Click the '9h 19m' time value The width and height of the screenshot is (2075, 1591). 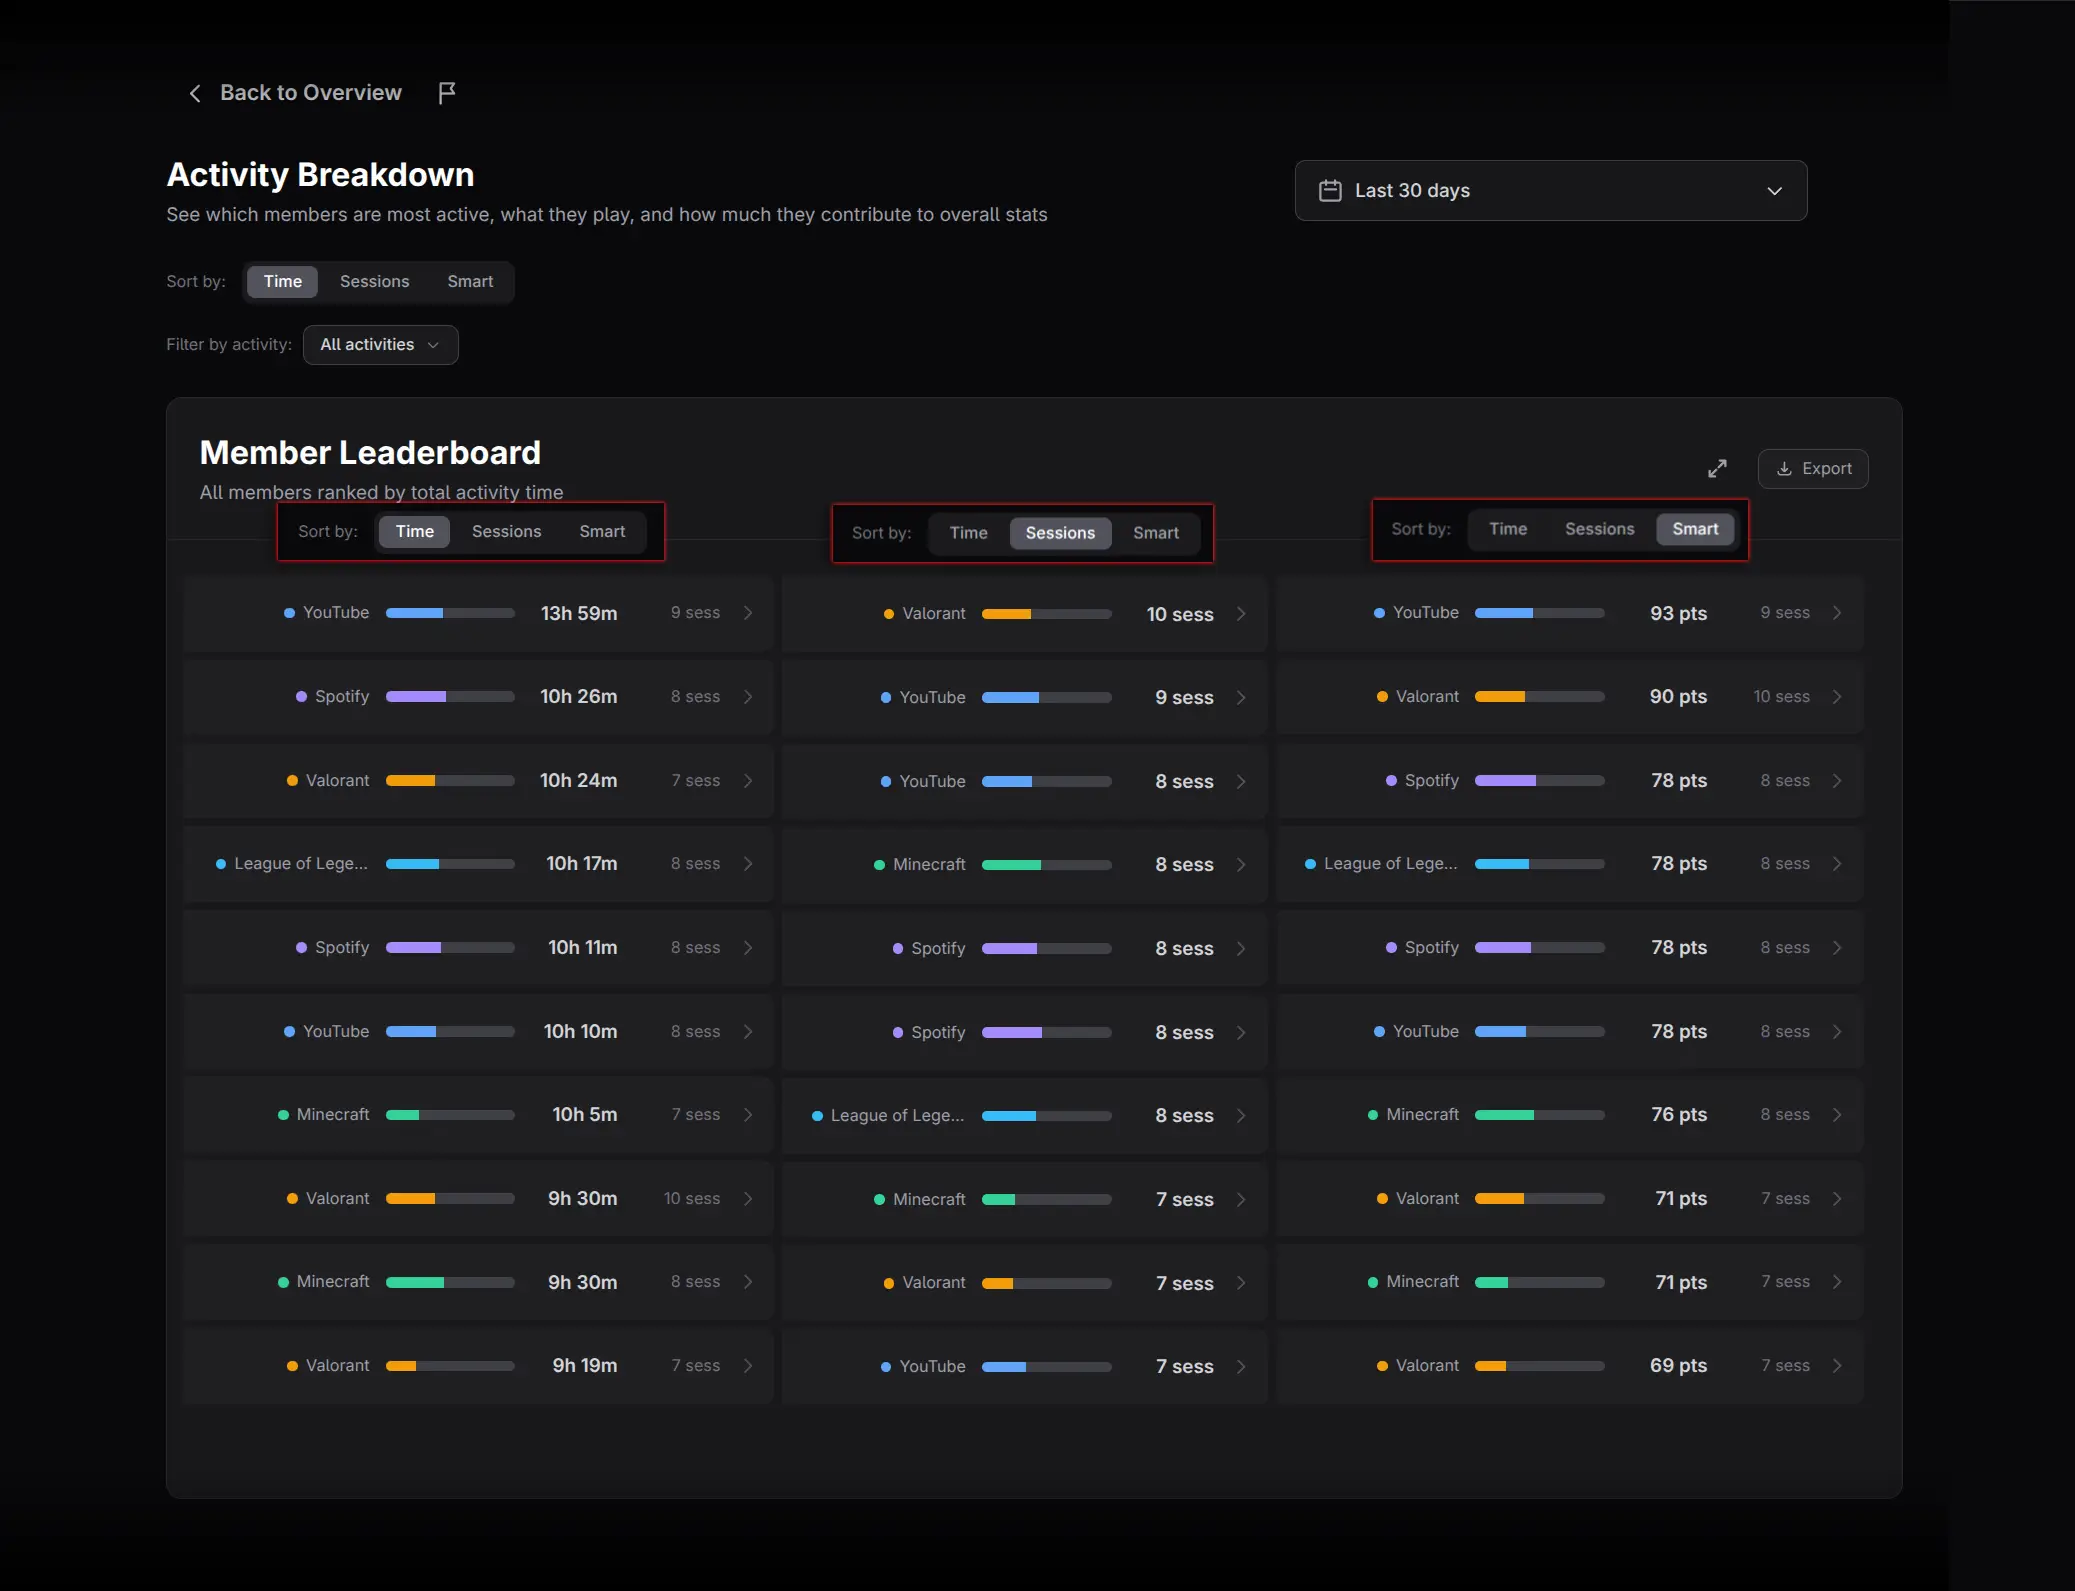(x=585, y=1366)
